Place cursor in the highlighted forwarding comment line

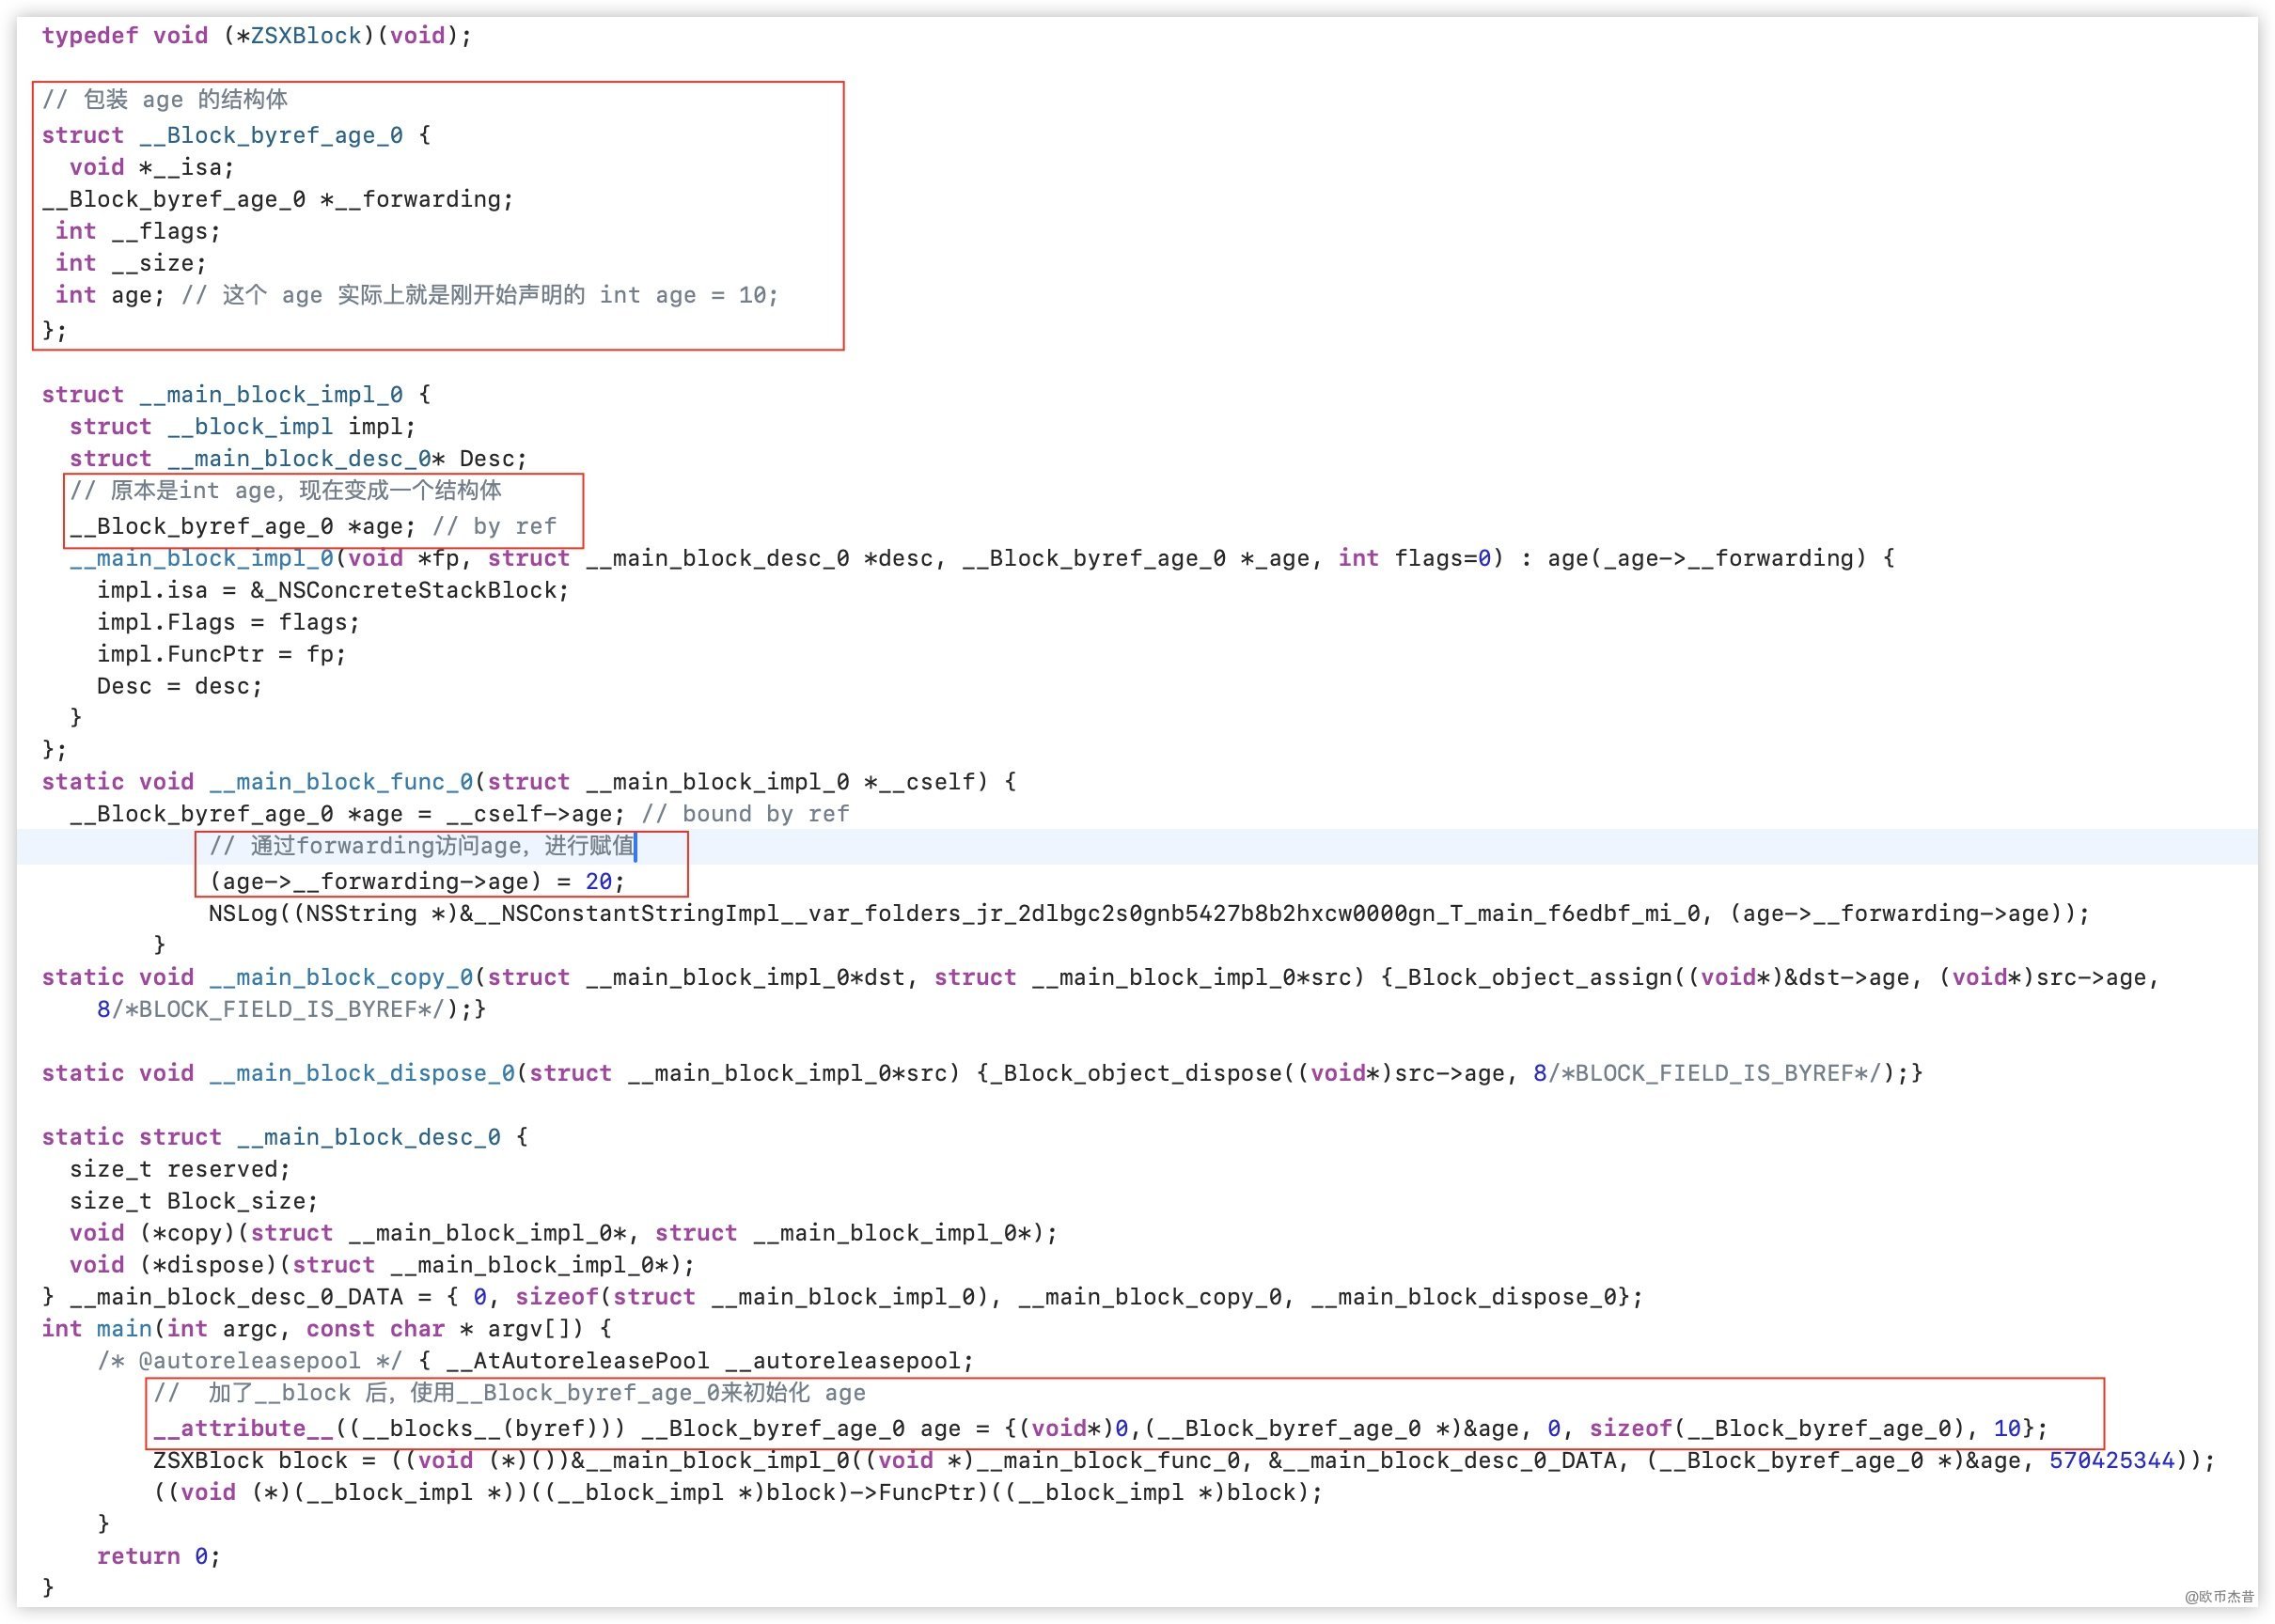click(x=420, y=846)
